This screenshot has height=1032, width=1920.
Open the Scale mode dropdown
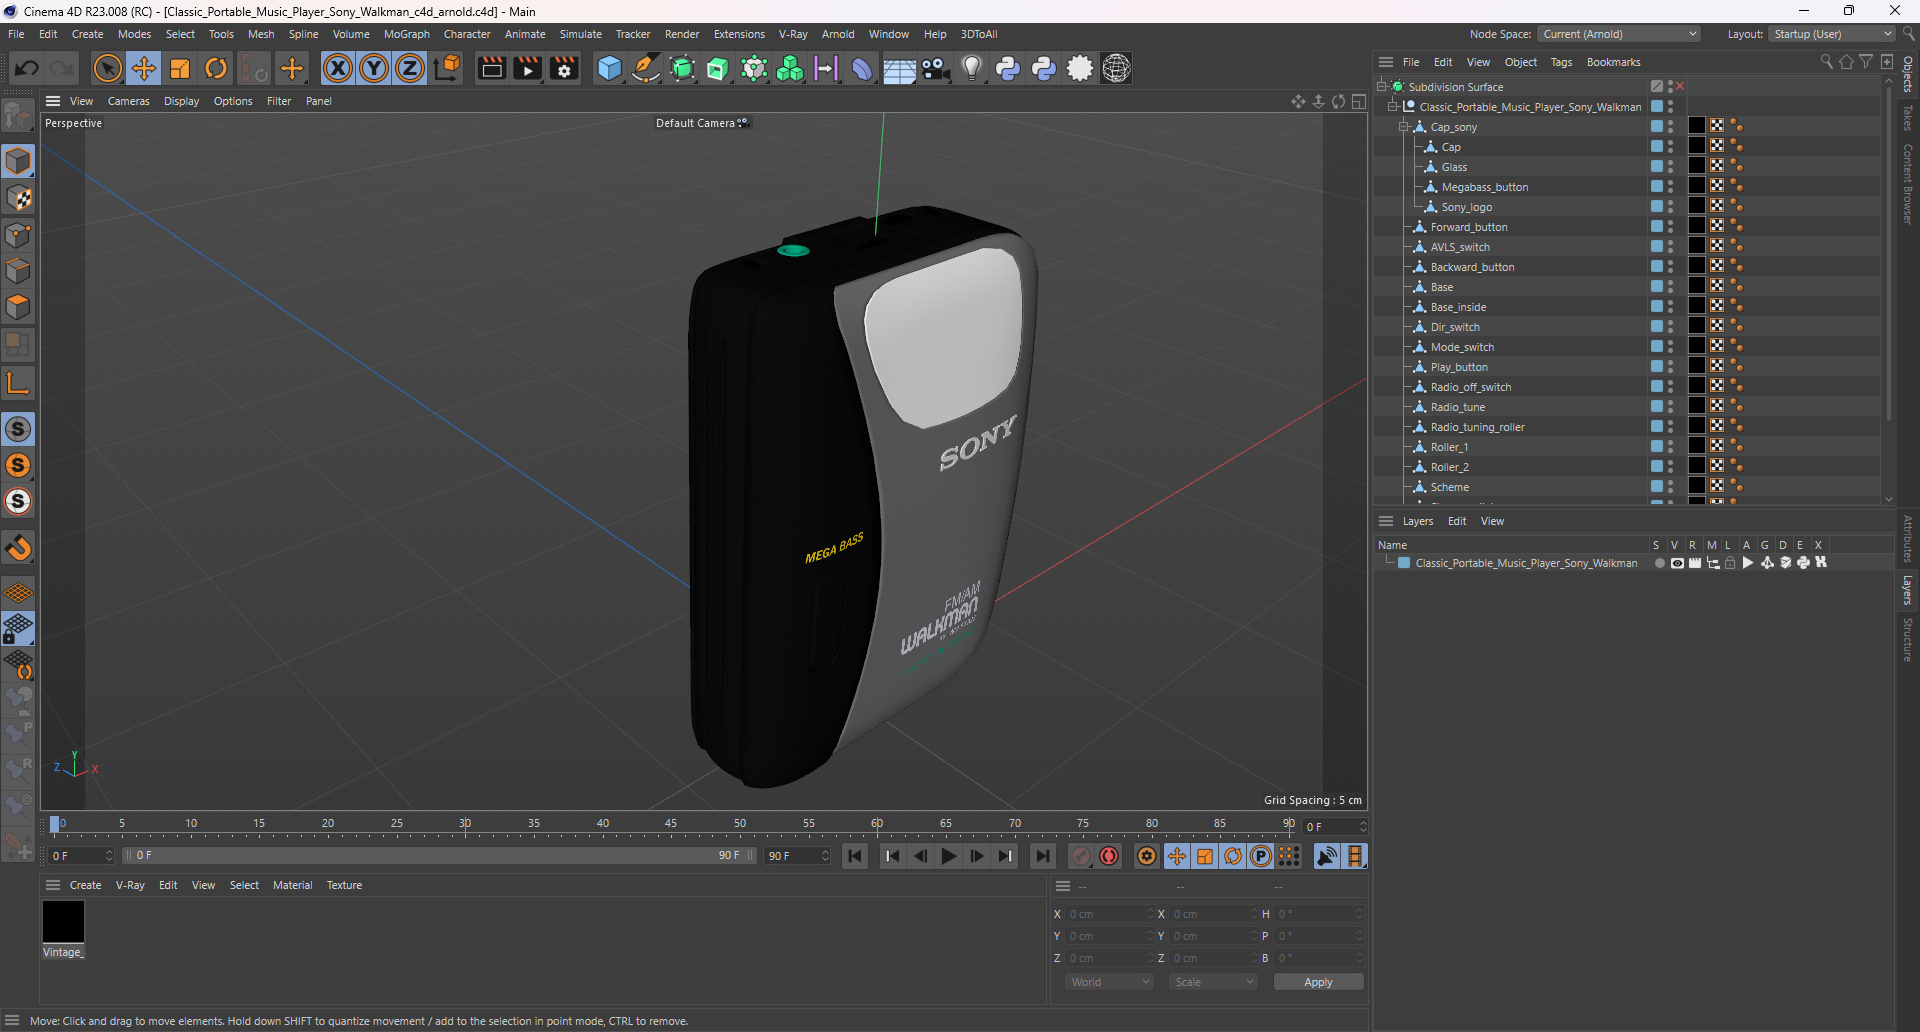coord(1214,982)
